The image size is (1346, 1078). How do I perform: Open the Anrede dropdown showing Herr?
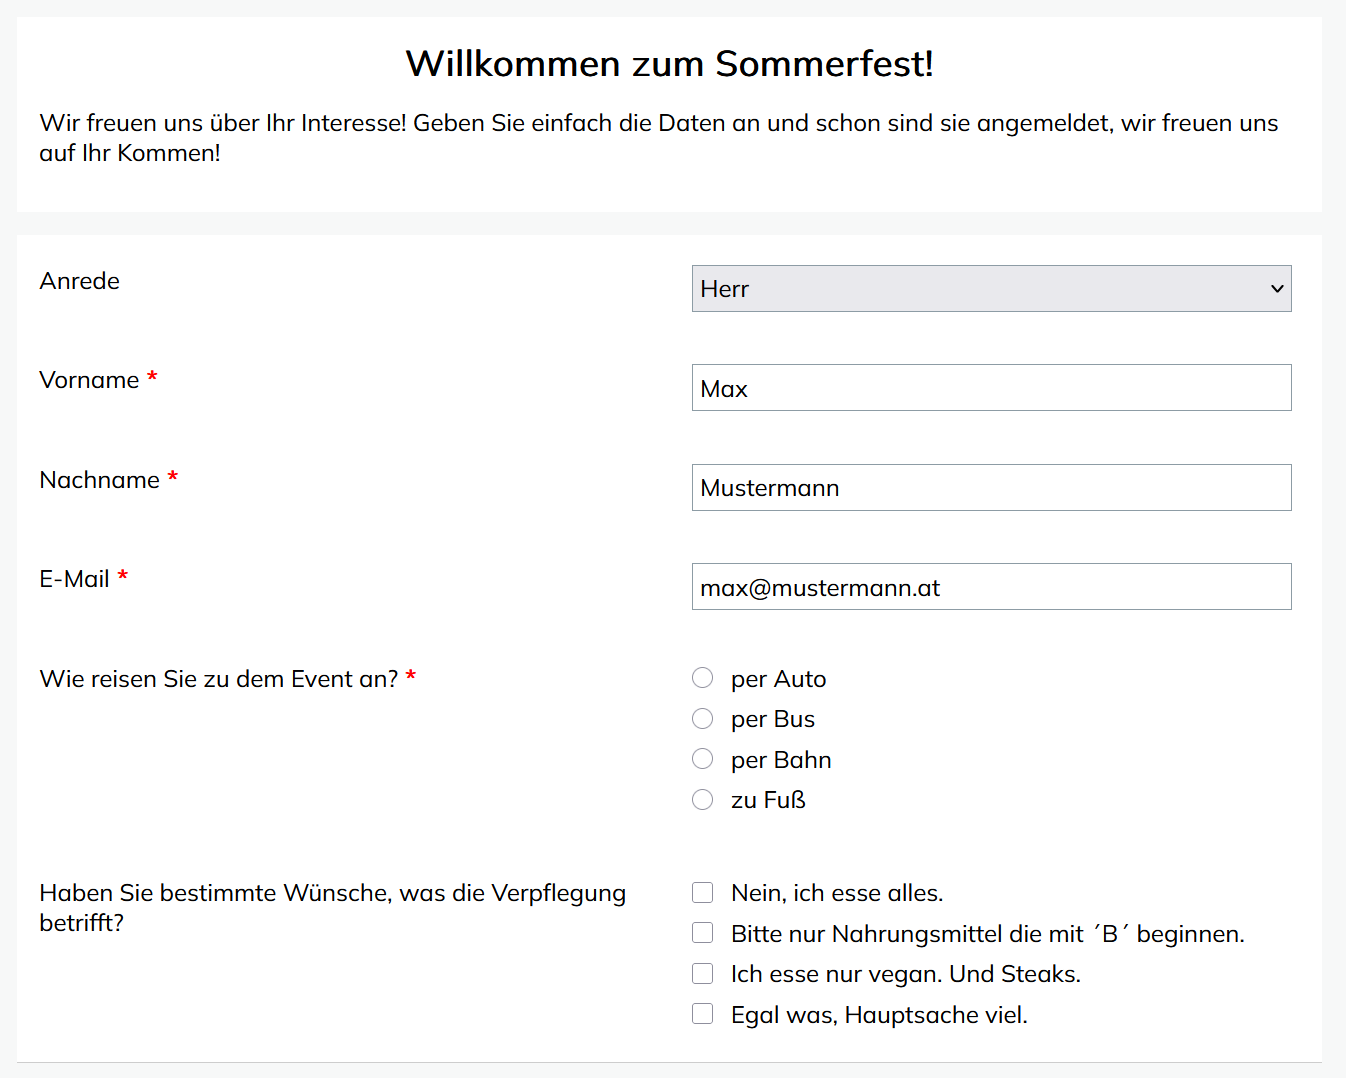click(990, 289)
